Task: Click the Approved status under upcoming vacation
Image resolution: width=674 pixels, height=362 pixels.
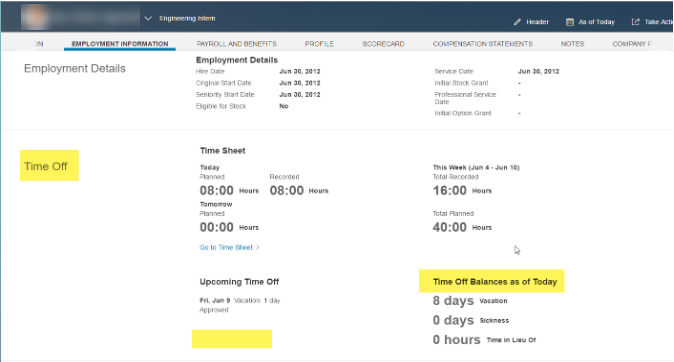Action: 214,310
